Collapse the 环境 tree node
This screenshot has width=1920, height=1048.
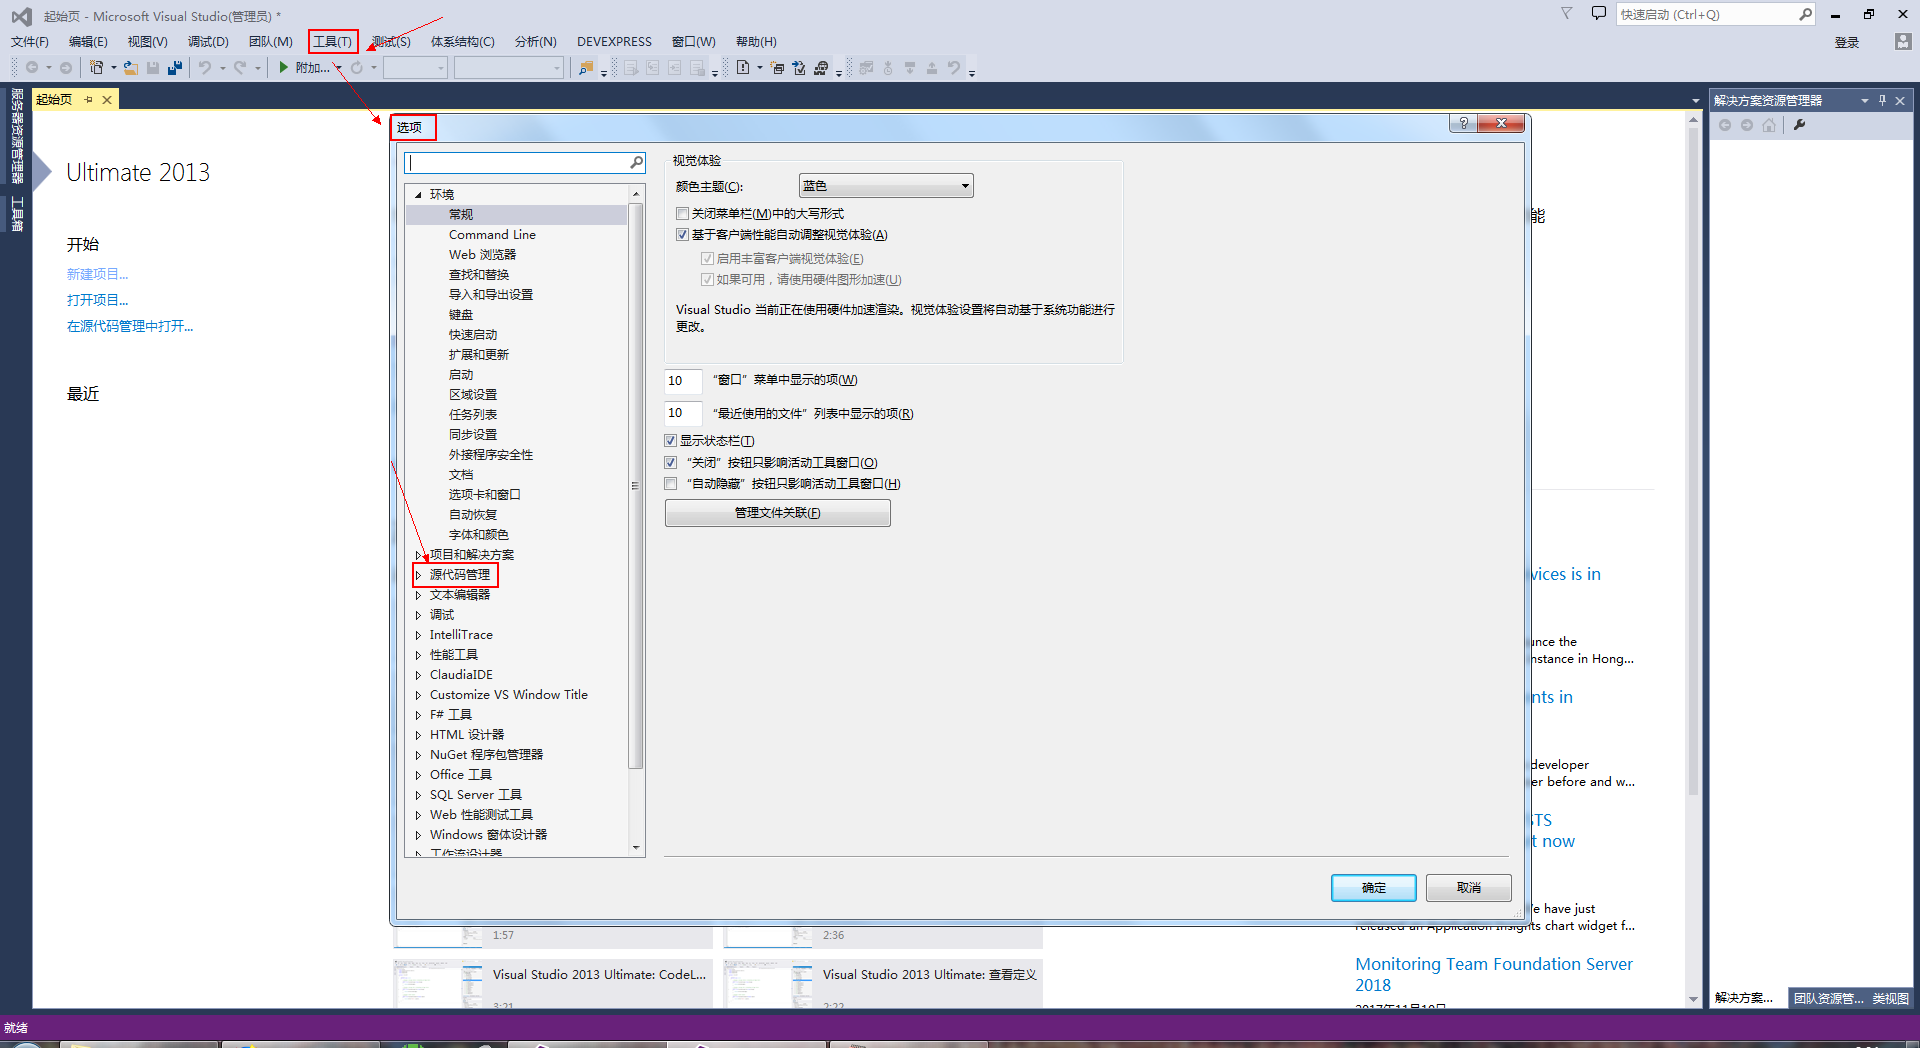pyautogui.click(x=419, y=195)
